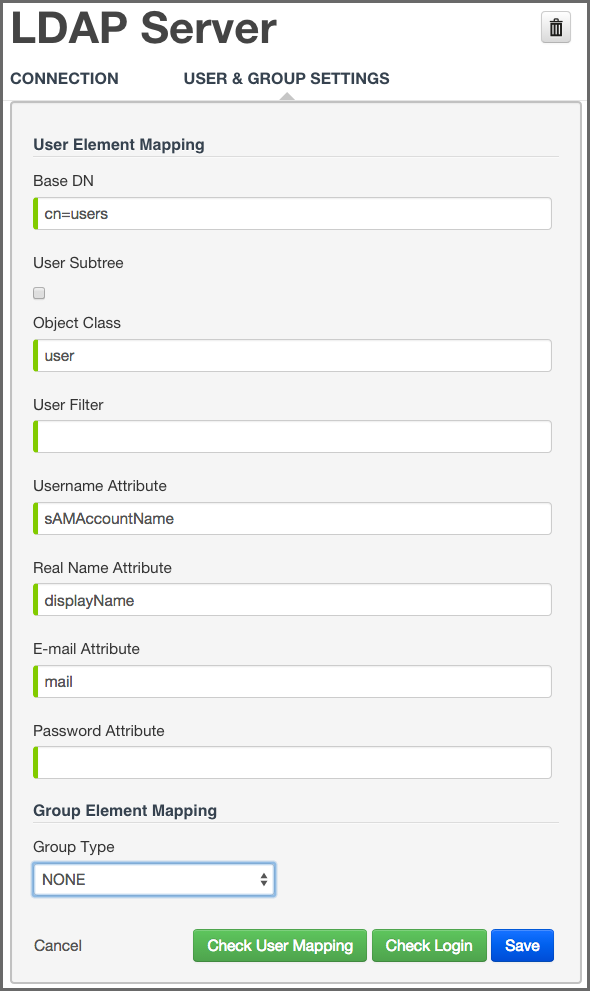
Task: Click Check User Mapping
Action: (x=279, y=945)
